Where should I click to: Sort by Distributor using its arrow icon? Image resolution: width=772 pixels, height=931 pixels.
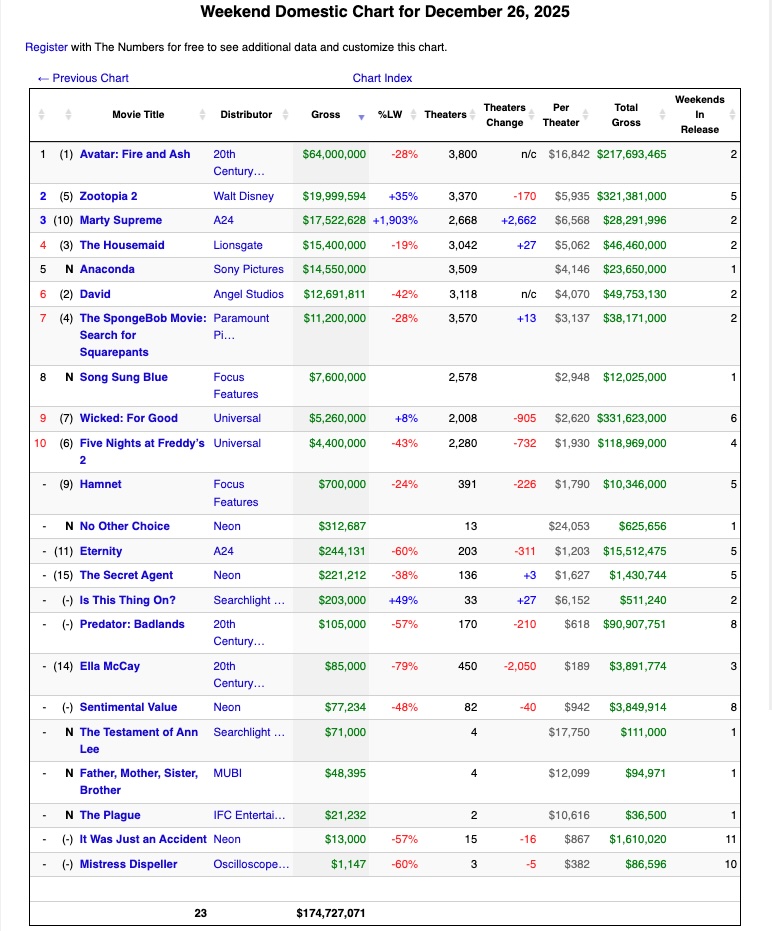coord(286,115)
